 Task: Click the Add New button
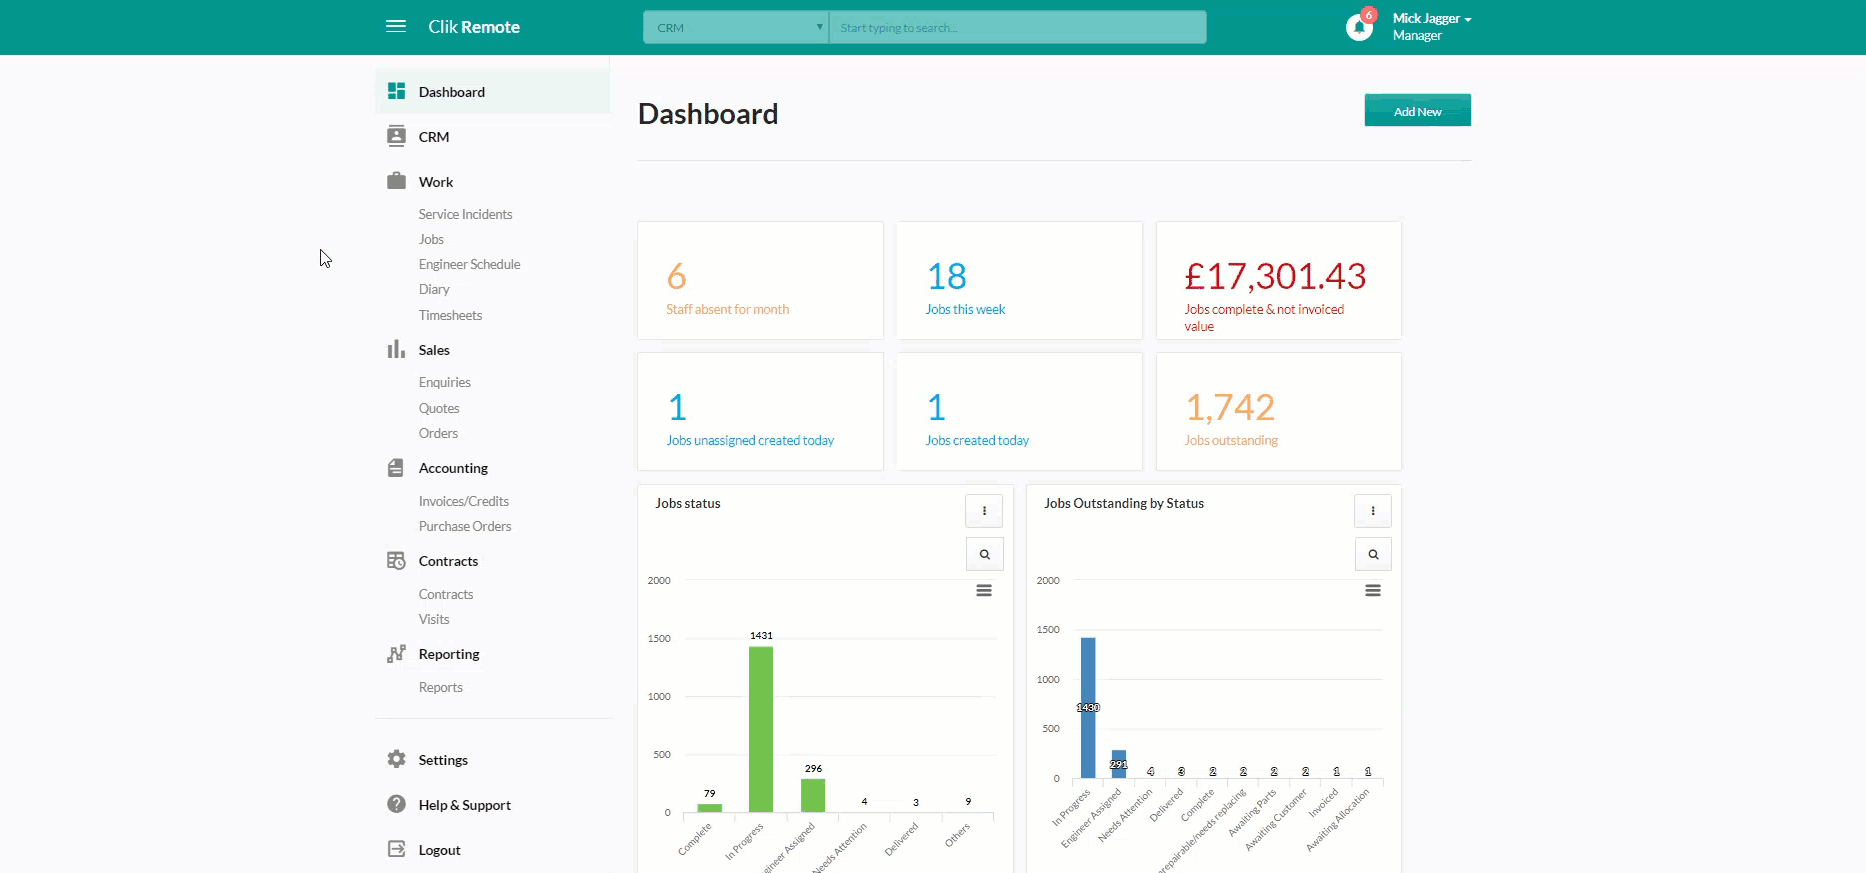click(x=1417, y=111)
